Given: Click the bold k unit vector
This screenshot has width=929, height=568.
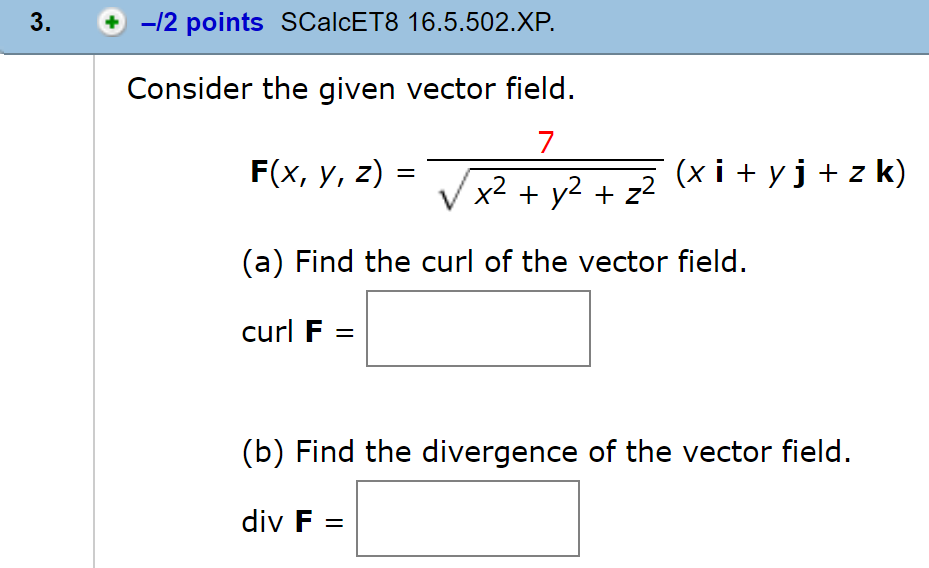Looking at the screenshot, I should coord(885,172).
